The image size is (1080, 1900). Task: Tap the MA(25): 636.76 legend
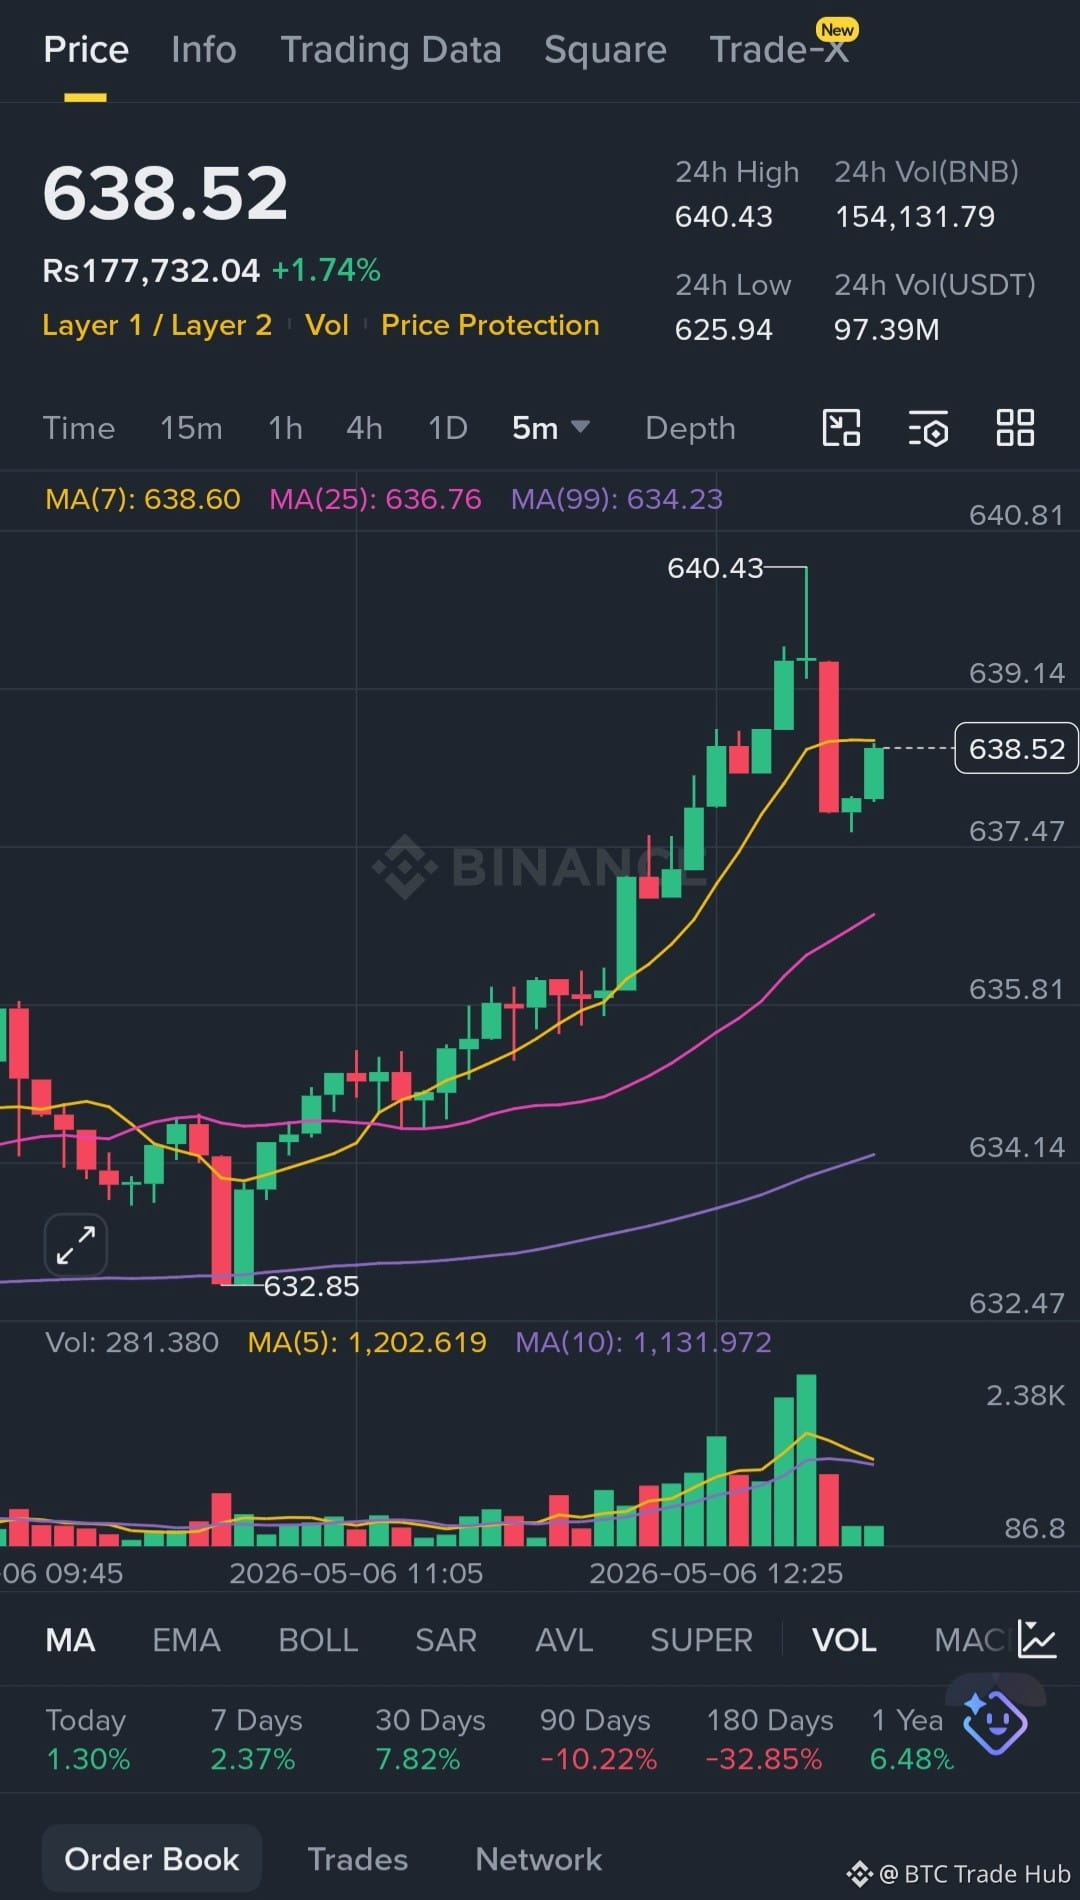click(x=375, y=498)
